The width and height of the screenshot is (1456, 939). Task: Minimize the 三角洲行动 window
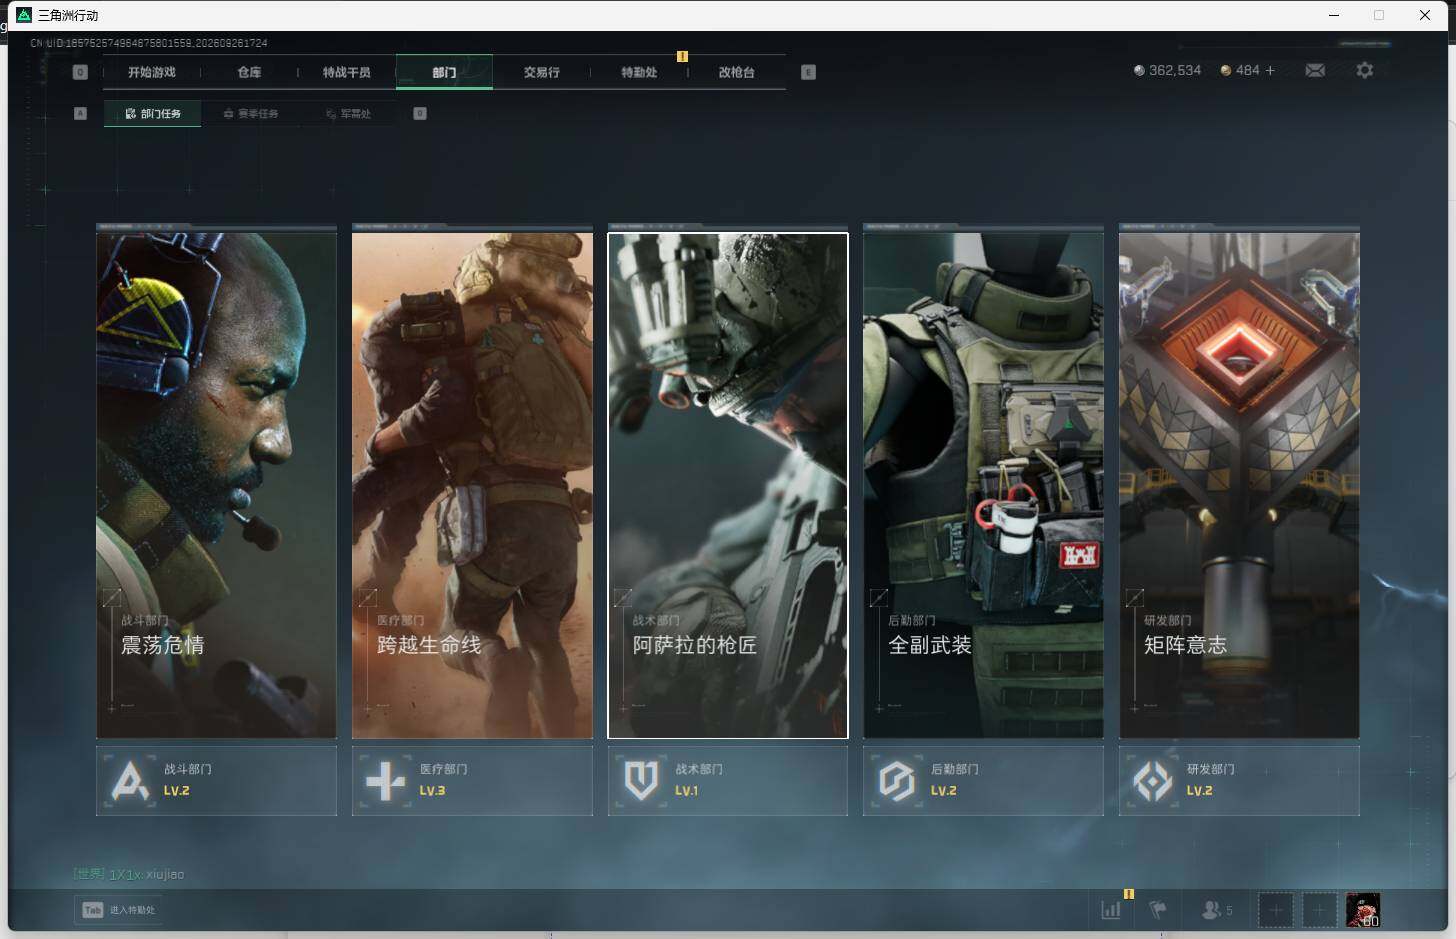click(1334, 15)
